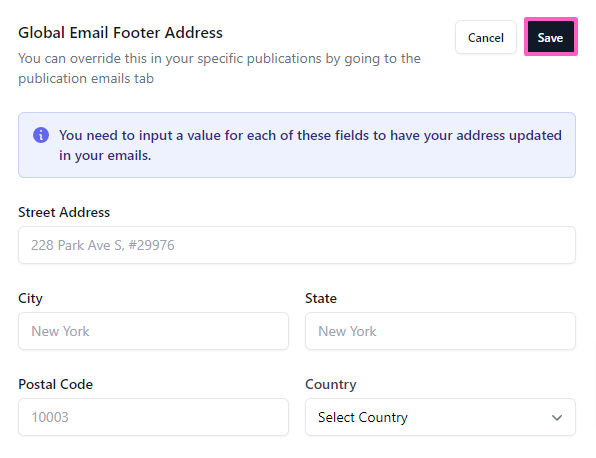Click the chevron arrow in Country field

[557, 418]
